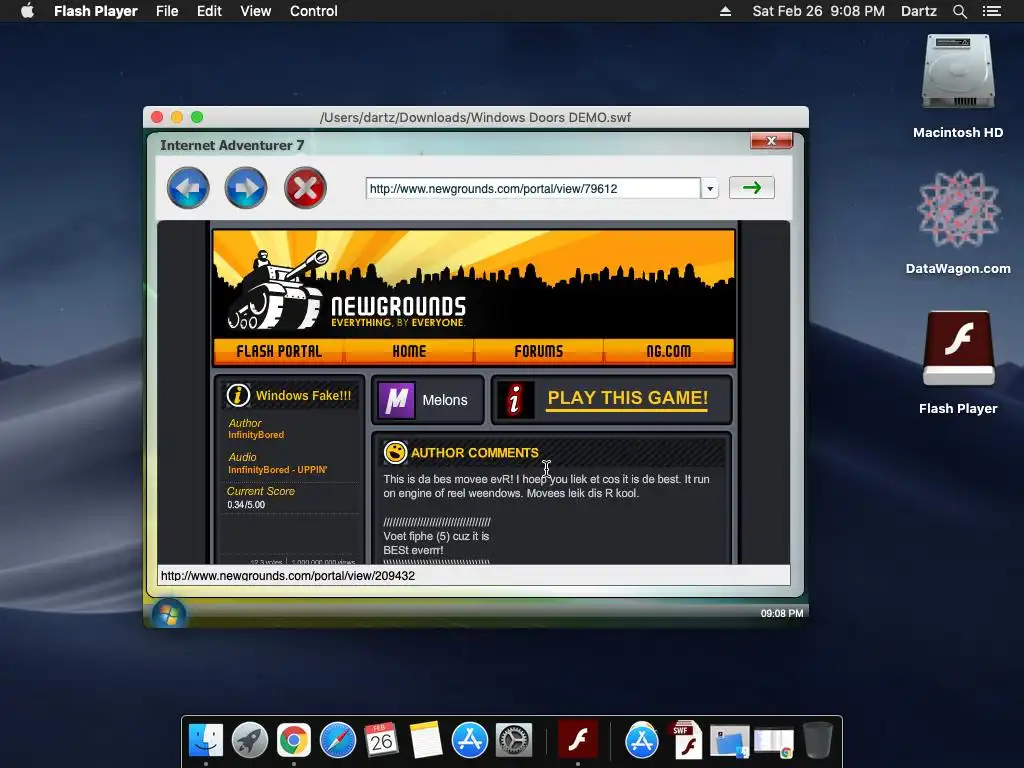Click the Play This Game link

(628, 398)
